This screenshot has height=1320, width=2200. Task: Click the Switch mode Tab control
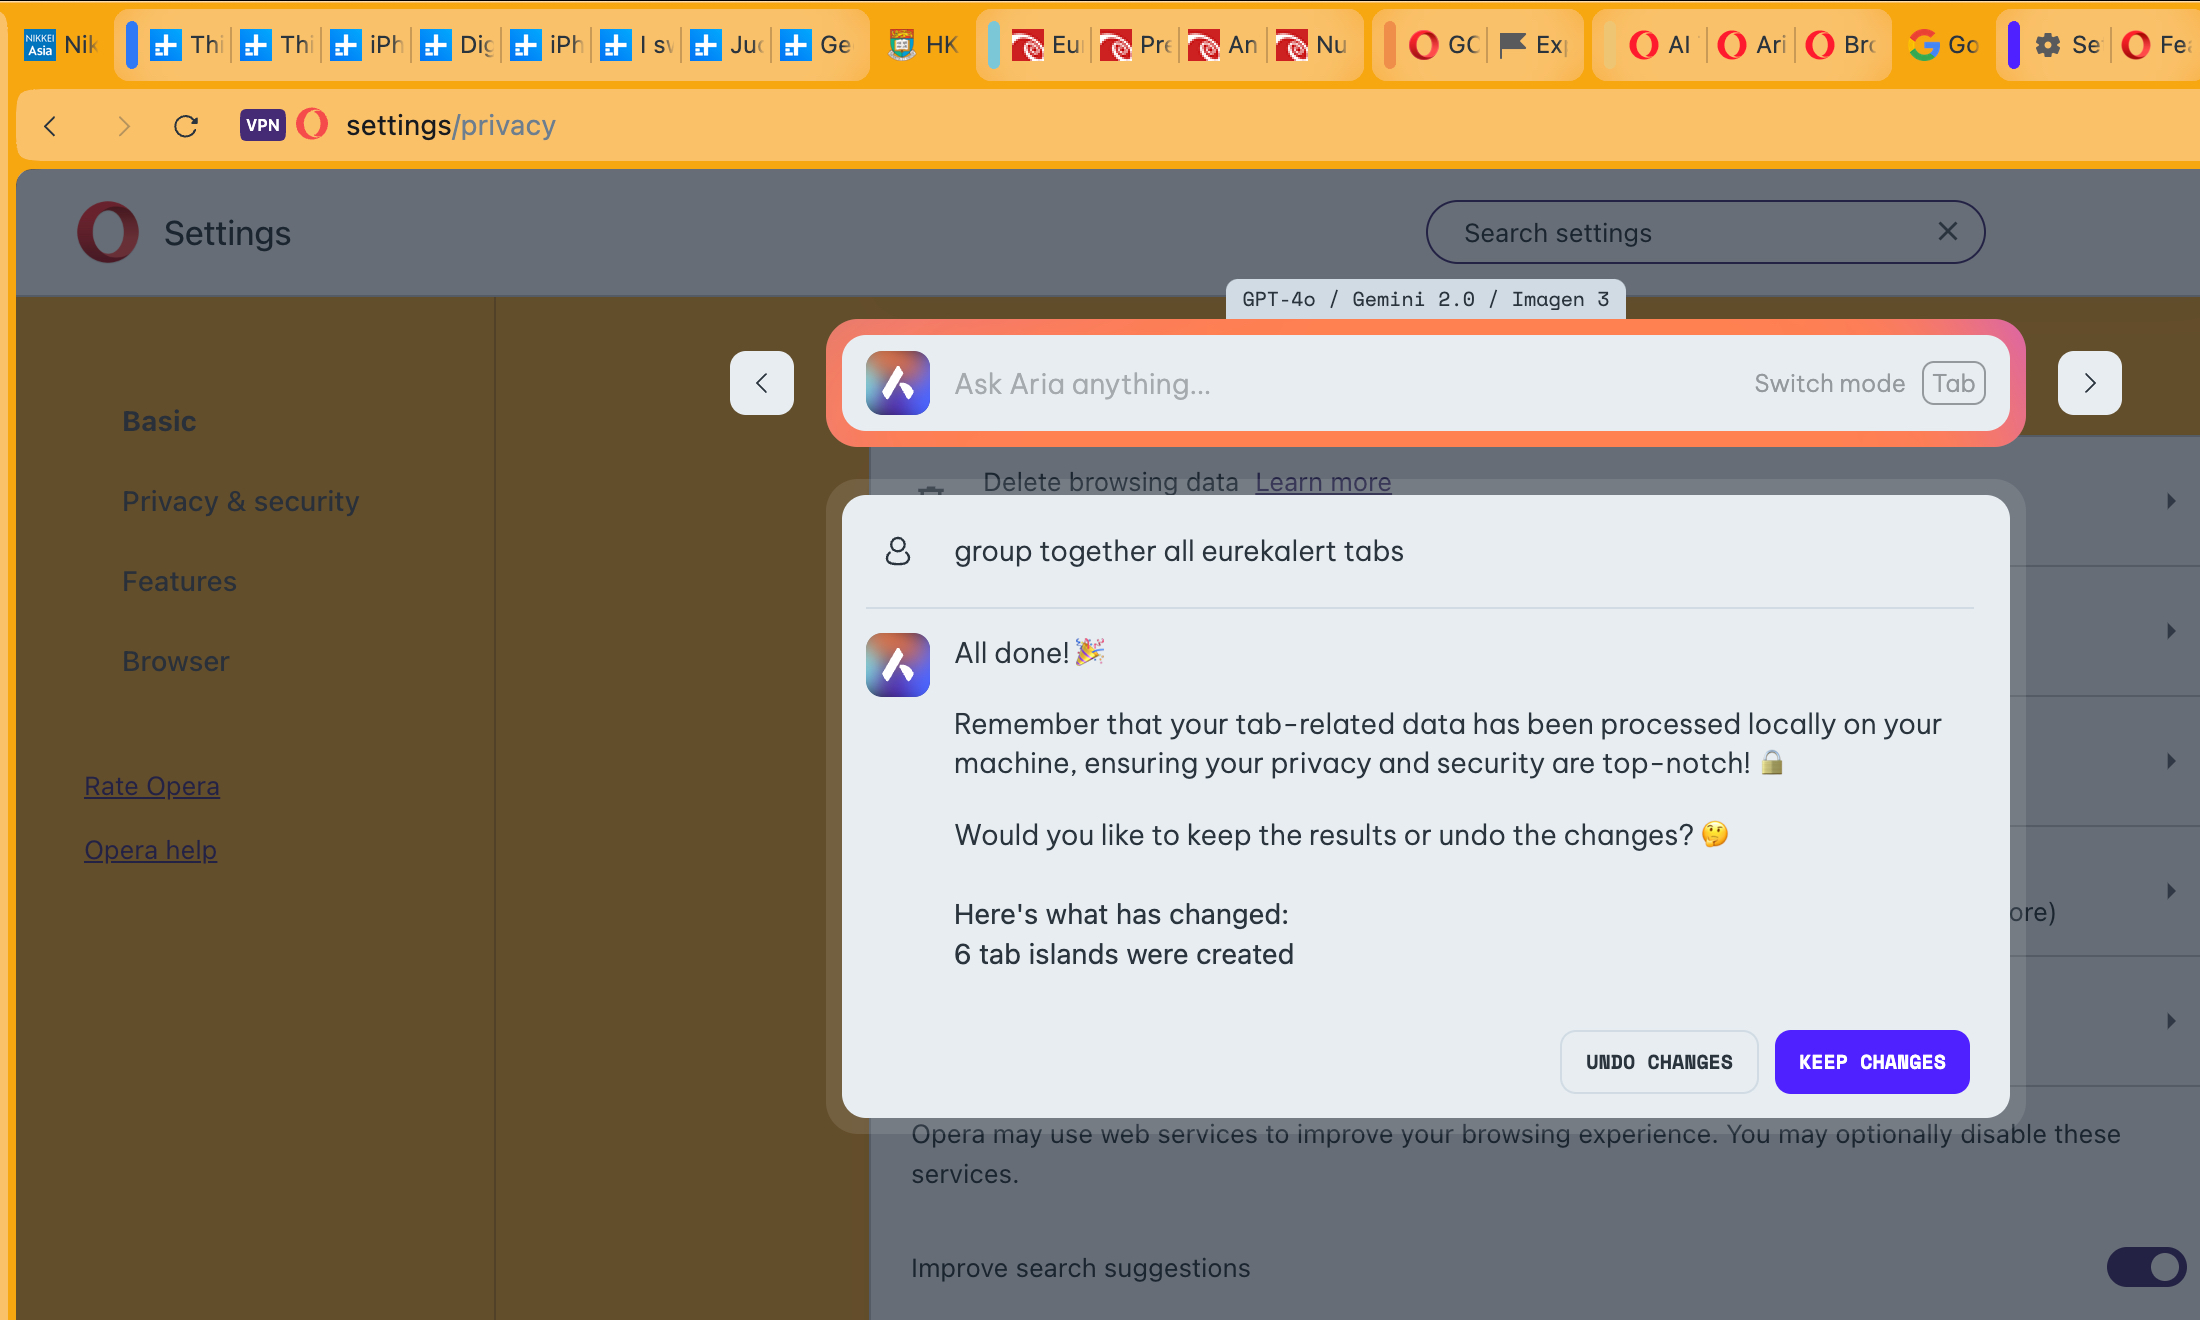pyautogui.click(x=1954, y=383)
